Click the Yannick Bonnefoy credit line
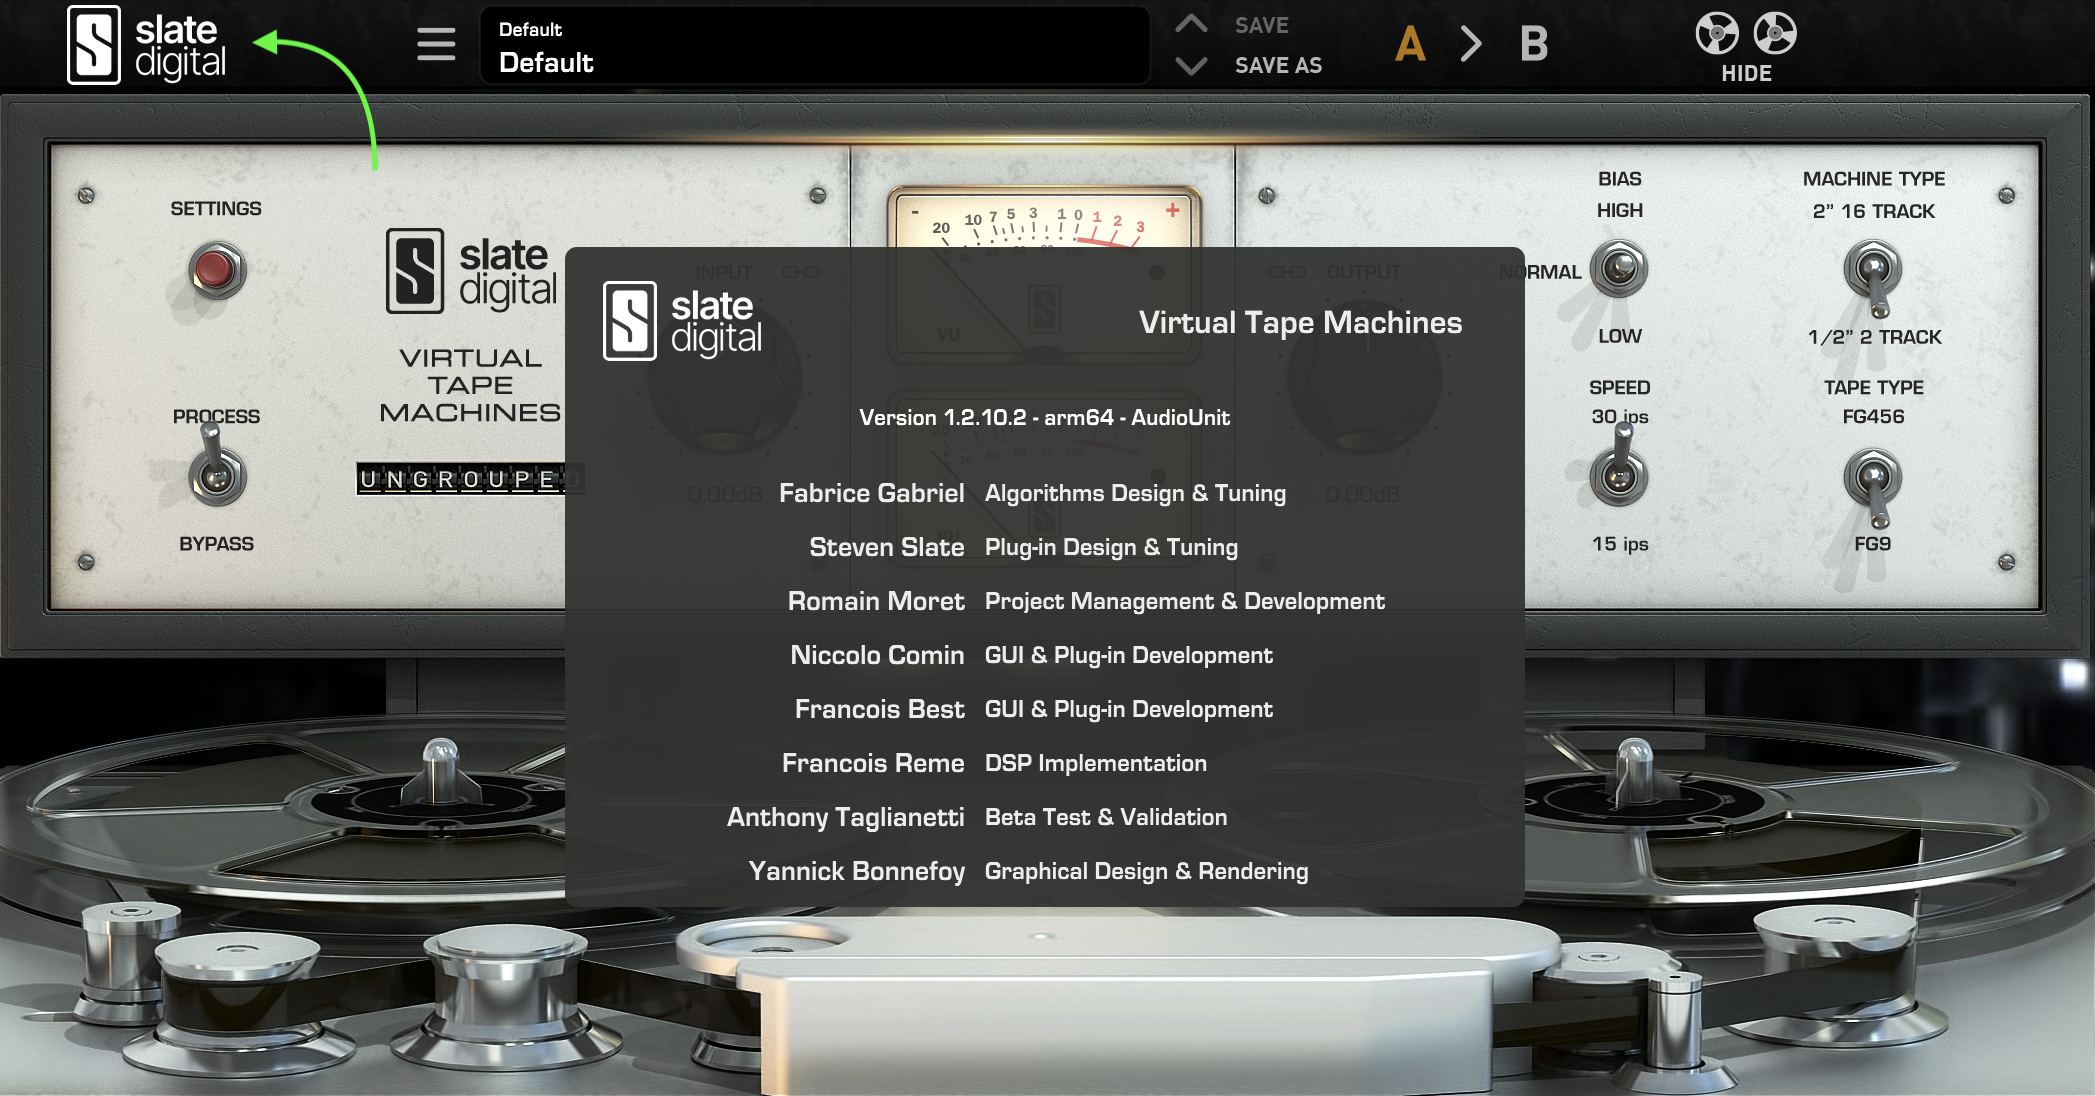Screen dimensions: 2095x1096 tap(1028, 871)
